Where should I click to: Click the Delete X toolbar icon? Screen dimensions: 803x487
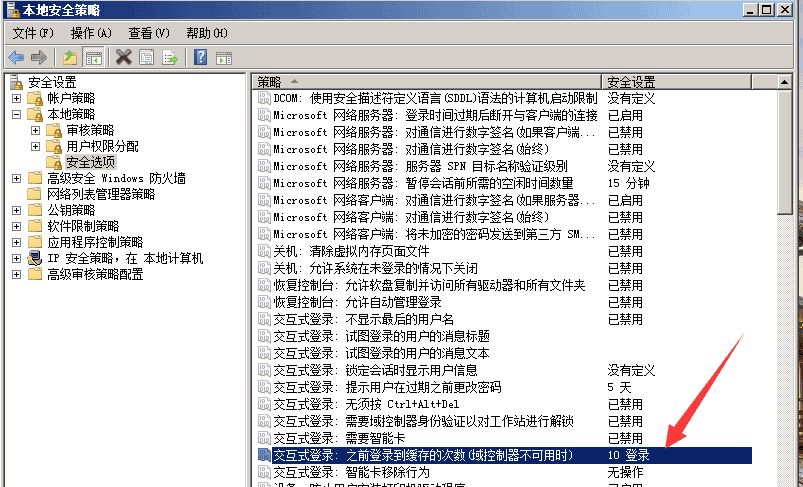point(123,57)
